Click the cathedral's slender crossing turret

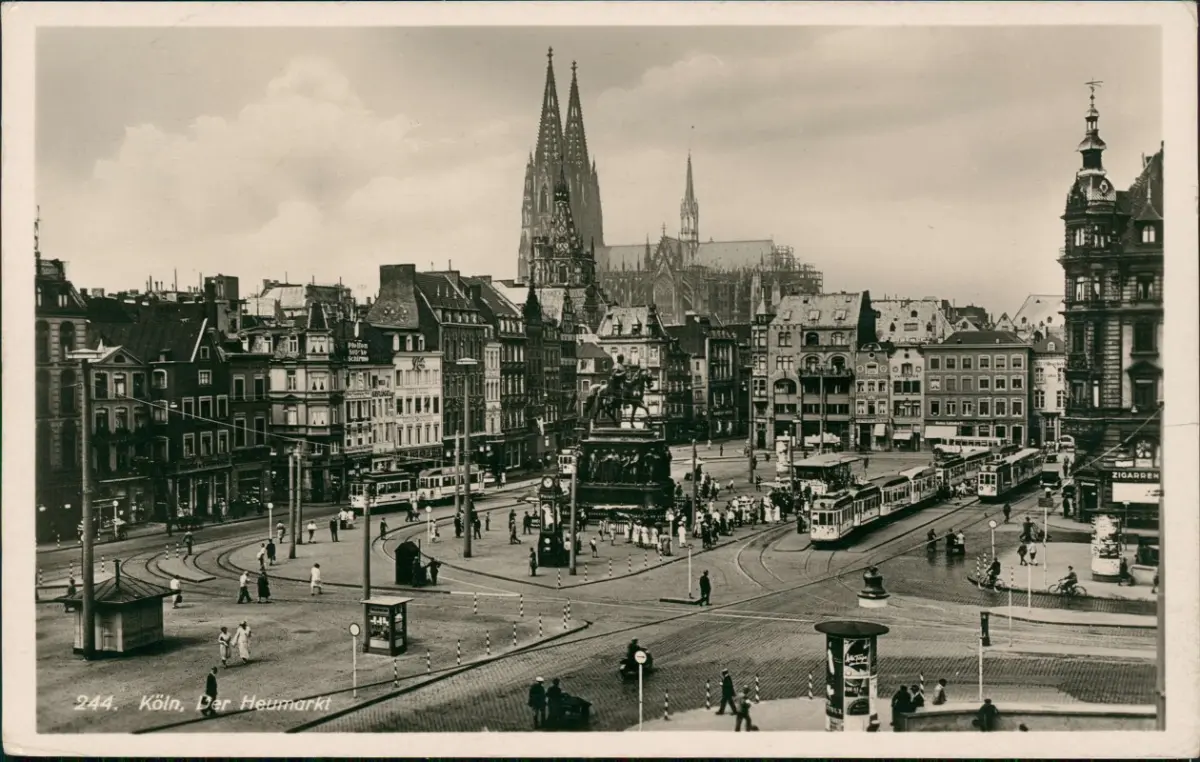(x=689, y=202)
